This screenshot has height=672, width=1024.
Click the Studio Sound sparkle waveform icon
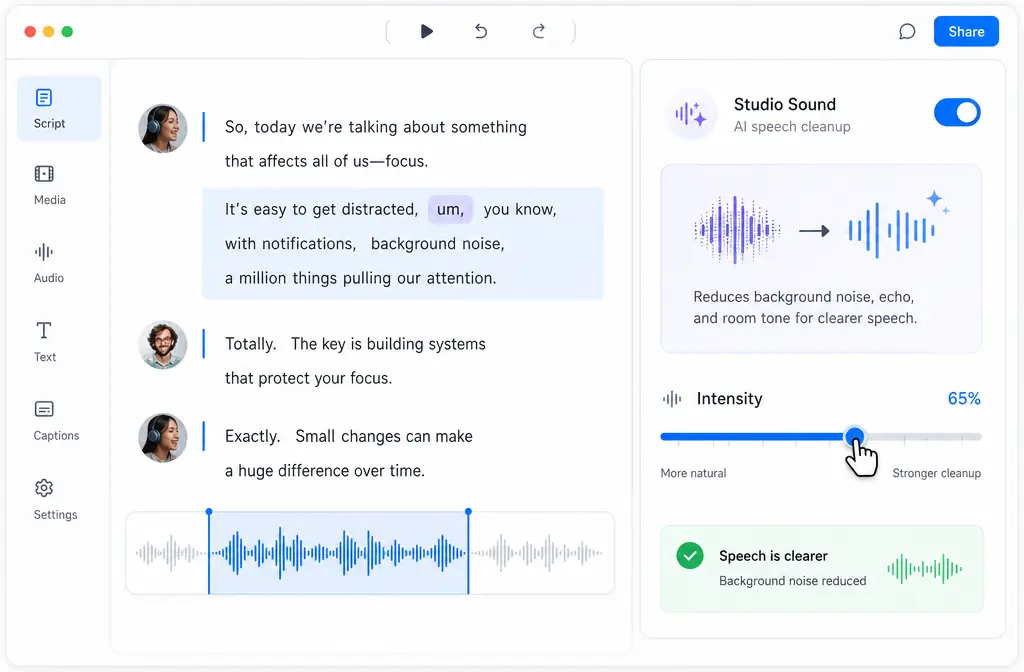691,114
